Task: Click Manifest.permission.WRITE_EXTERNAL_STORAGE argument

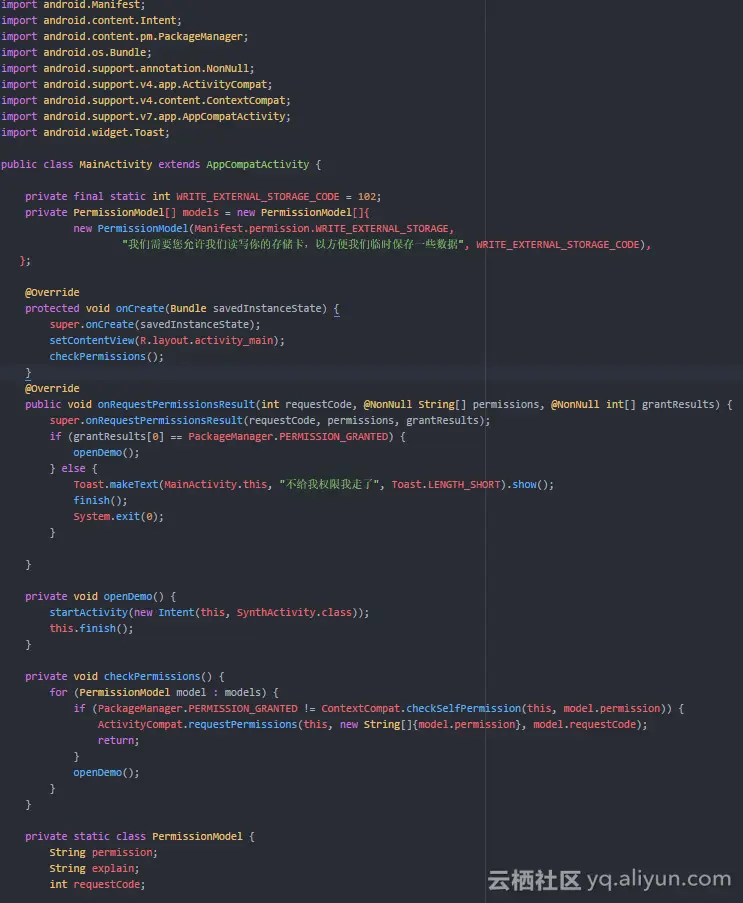Action: (x=321, y=229)
